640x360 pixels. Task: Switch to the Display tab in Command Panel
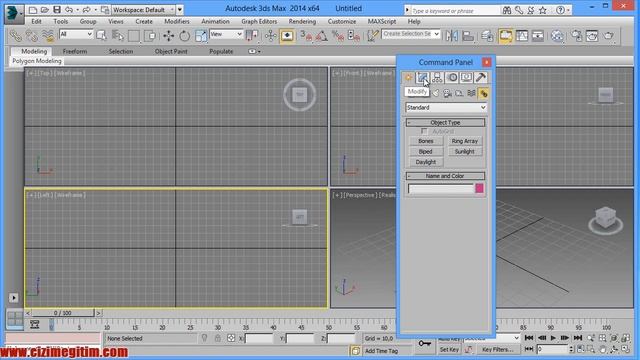[x=466, y=77]
